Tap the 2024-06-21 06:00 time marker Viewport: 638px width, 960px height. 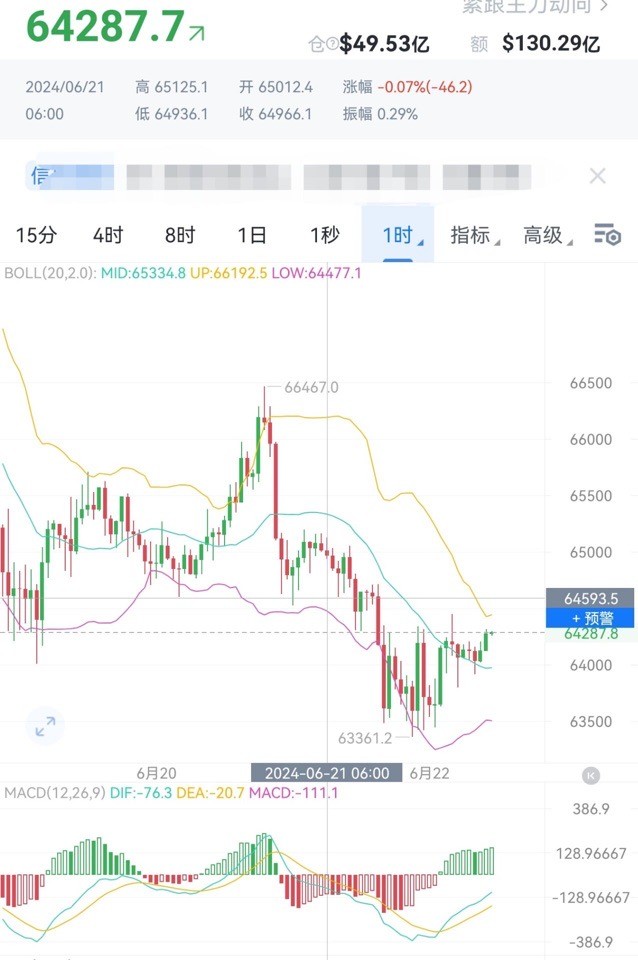pos(327,773)
